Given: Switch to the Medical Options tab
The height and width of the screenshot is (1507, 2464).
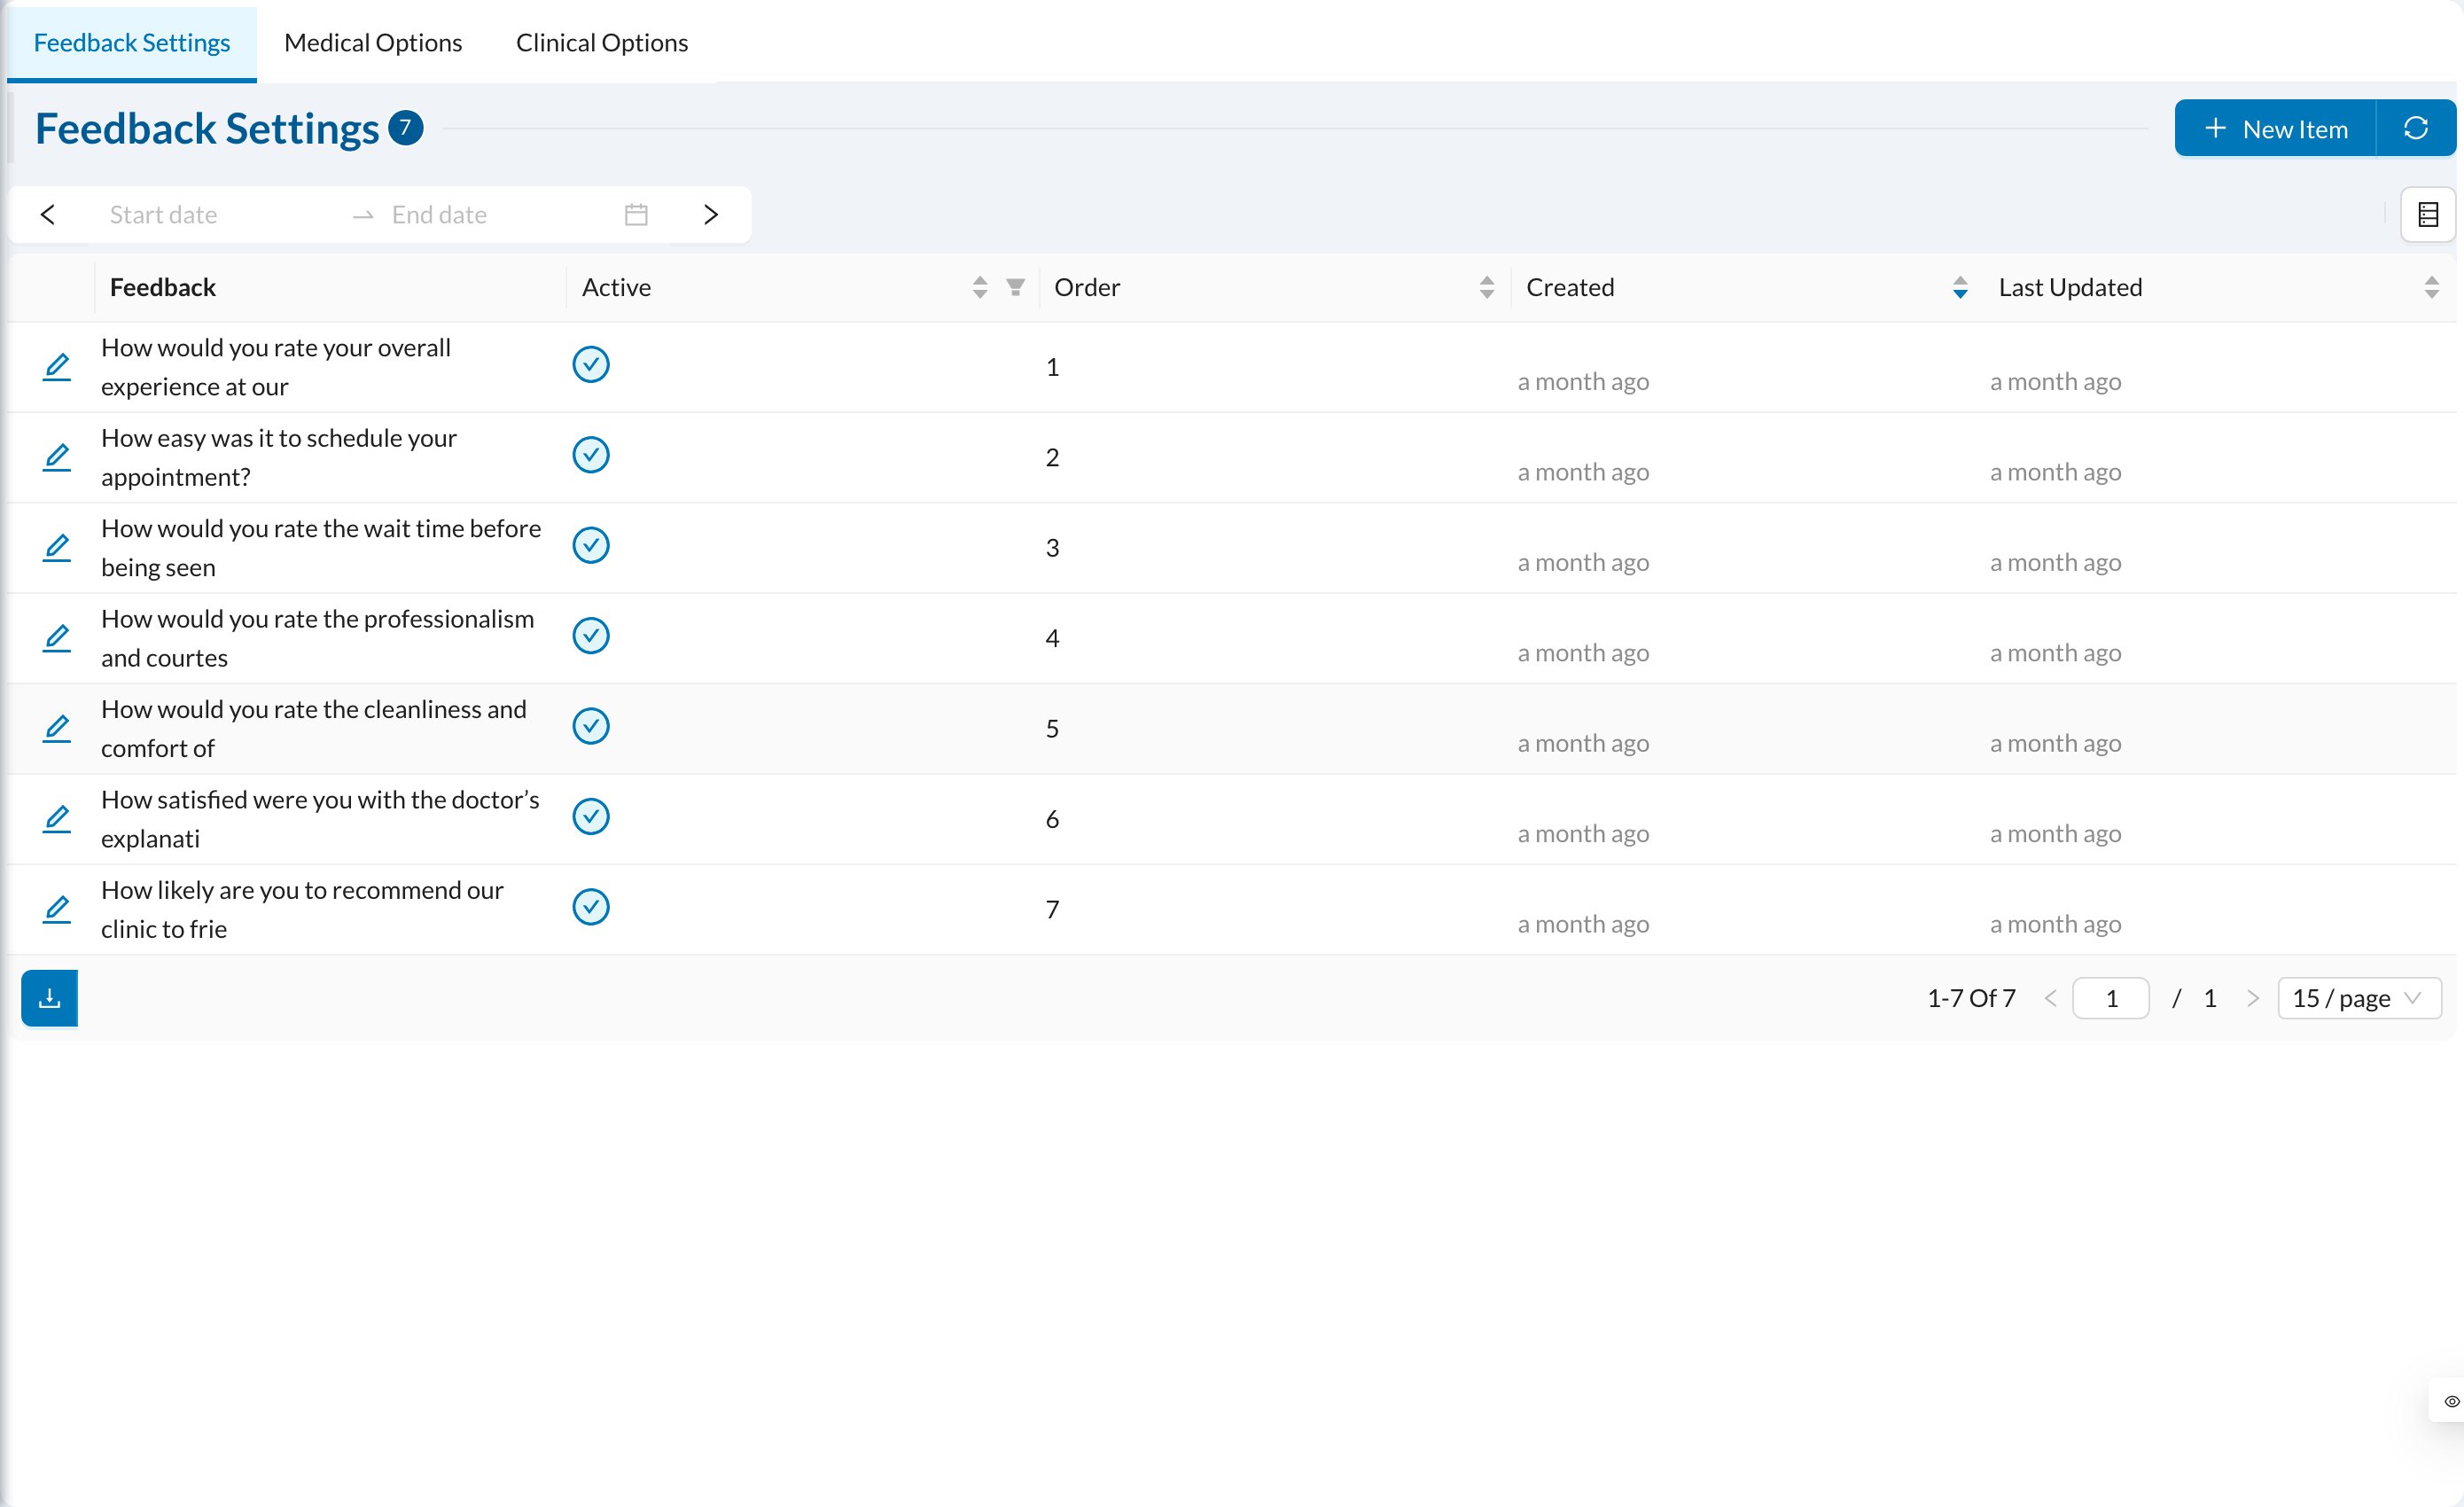Looking at the screenshot, I should 373,42.
